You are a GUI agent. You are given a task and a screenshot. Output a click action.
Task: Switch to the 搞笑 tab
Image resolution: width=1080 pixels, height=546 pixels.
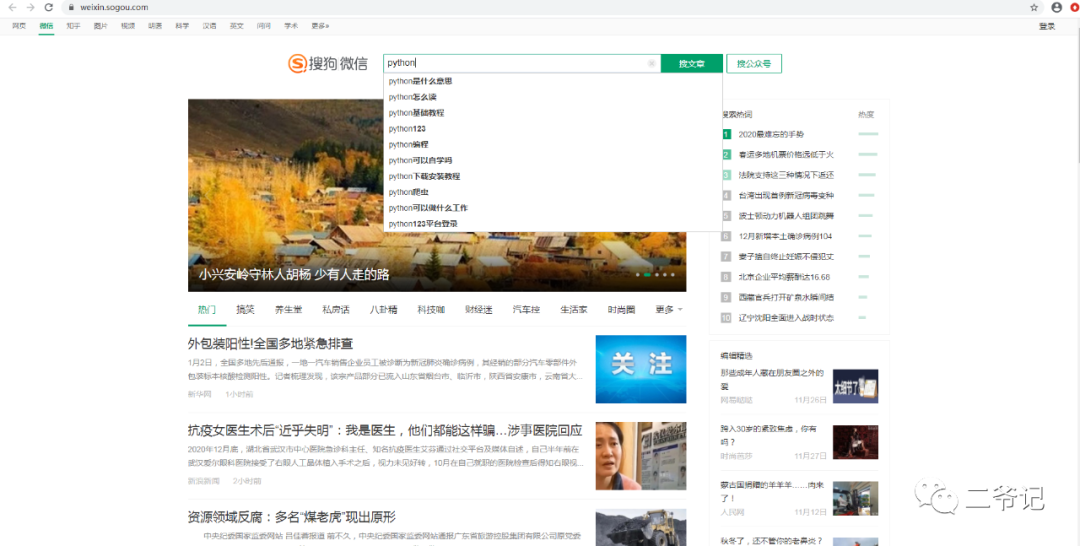245,310
